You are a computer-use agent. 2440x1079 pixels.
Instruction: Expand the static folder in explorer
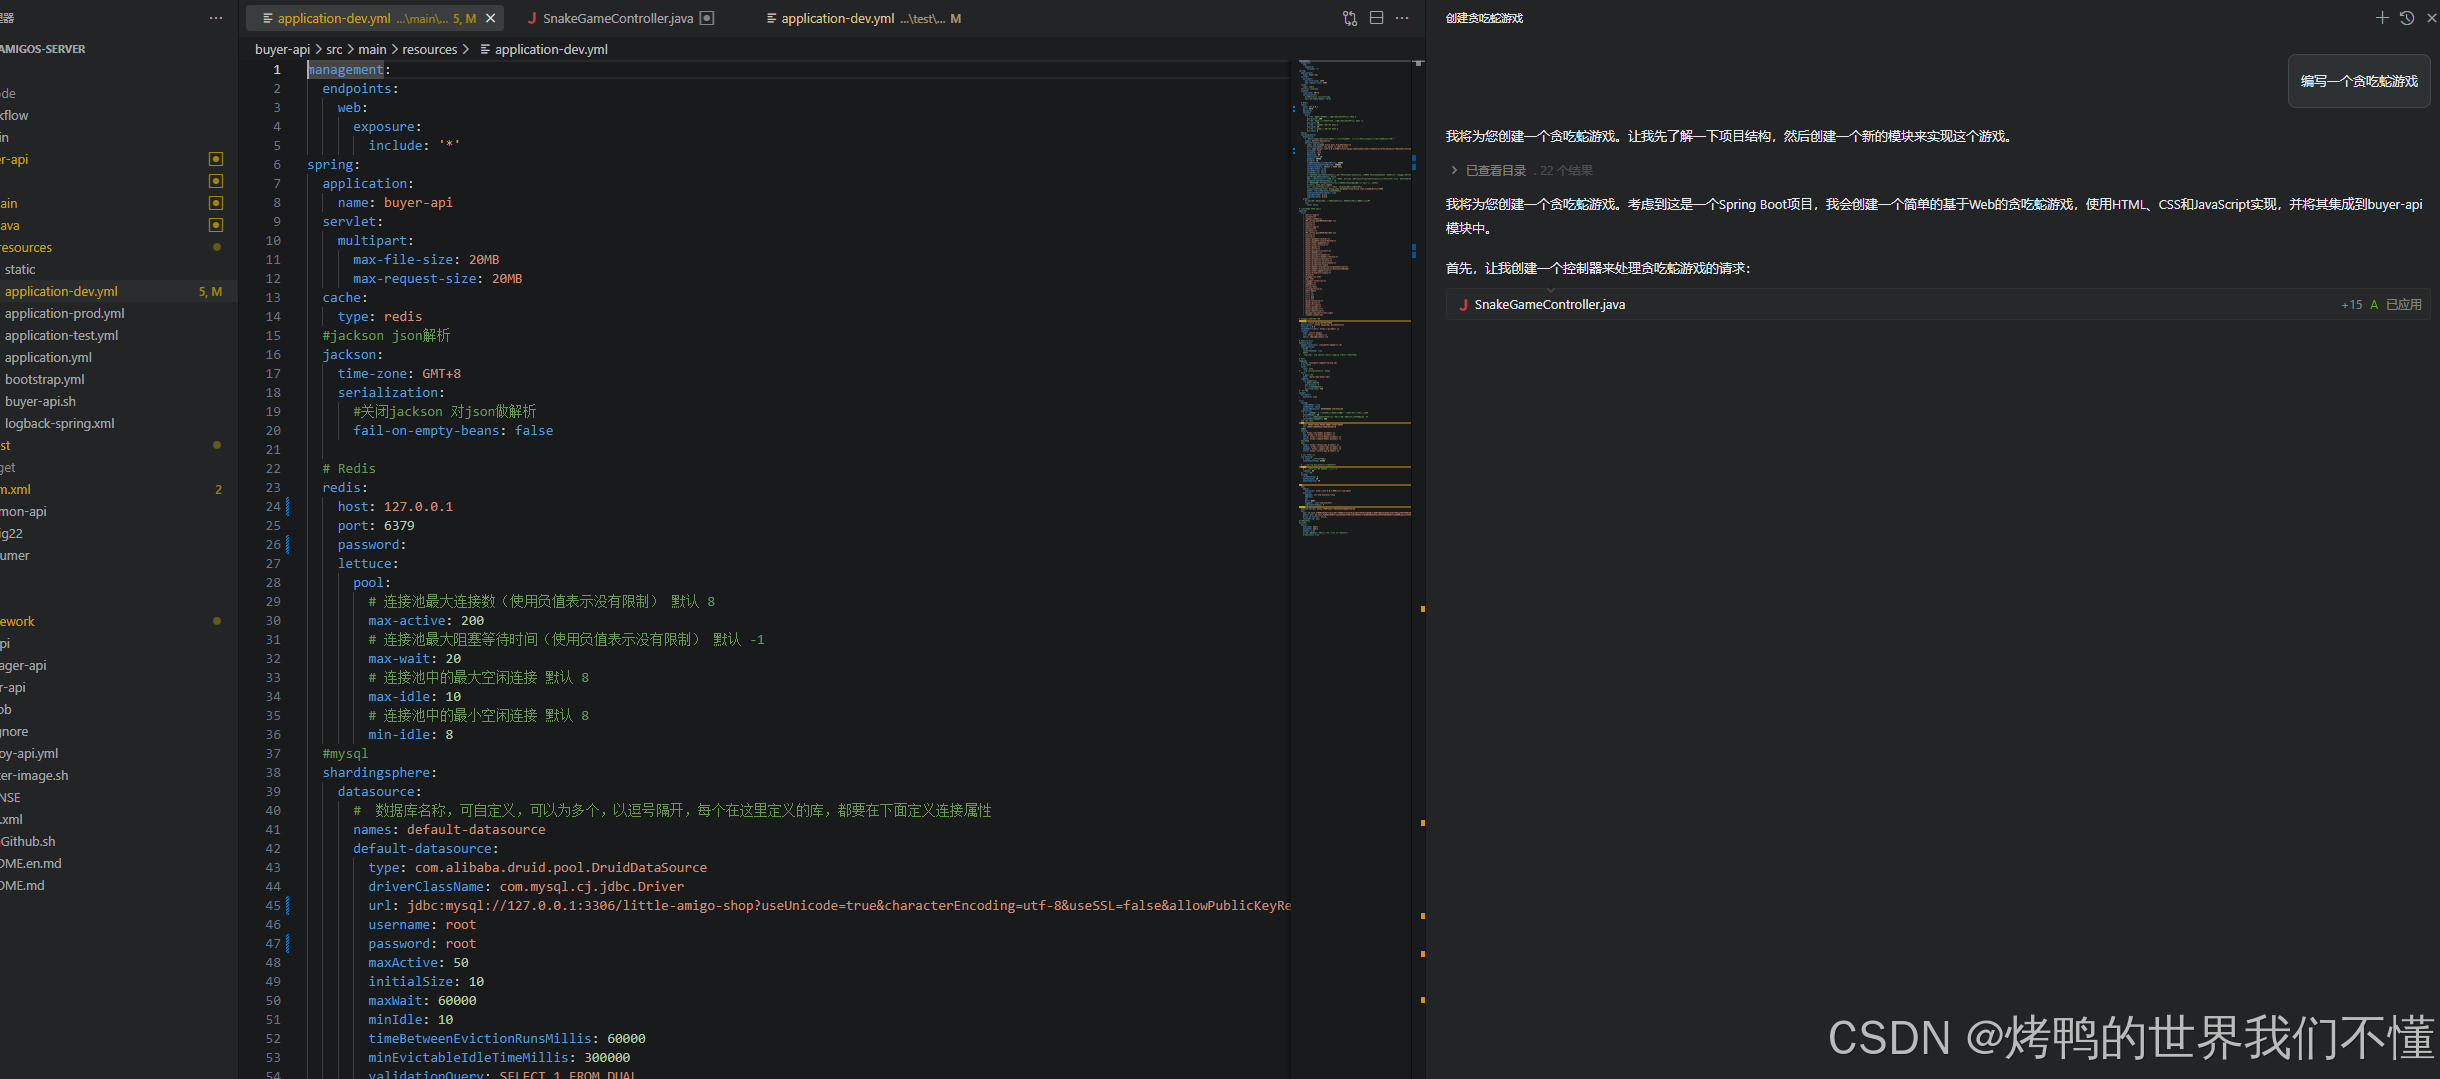[x=20, y=269]
